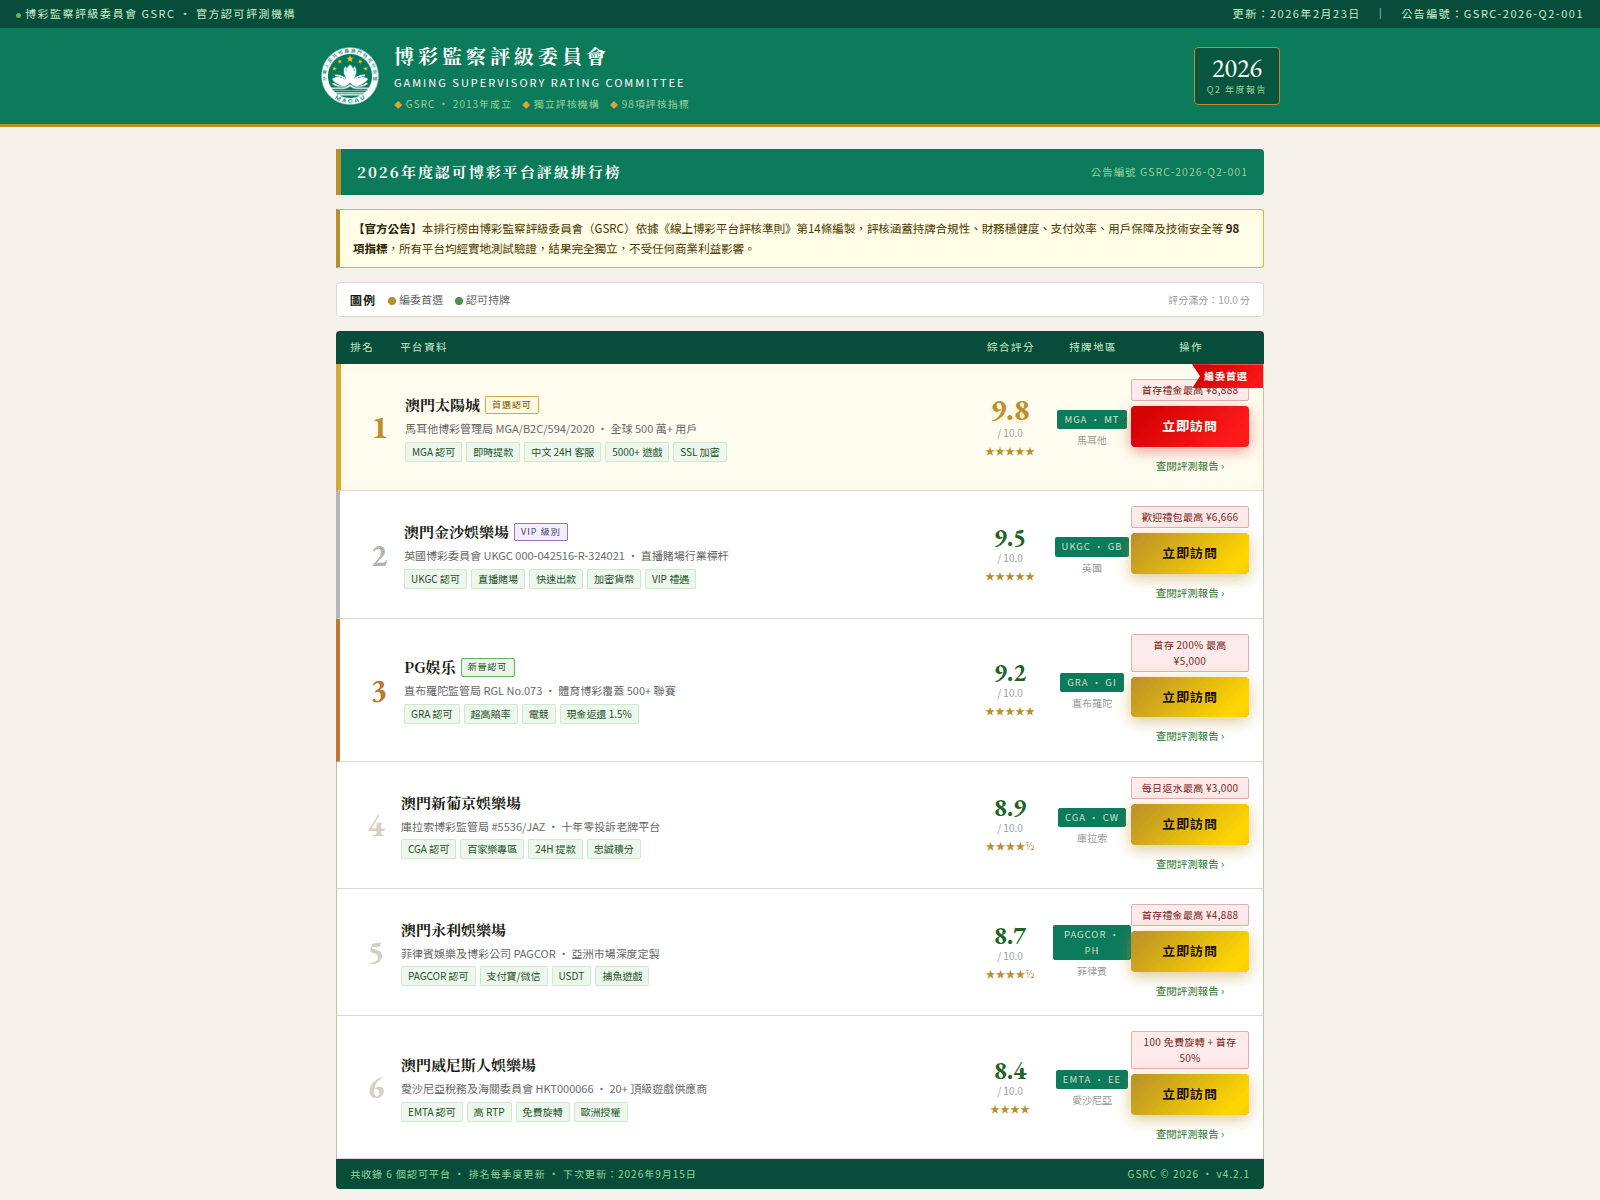Click the CGA · CW license badge

[x=1092, y=818]
